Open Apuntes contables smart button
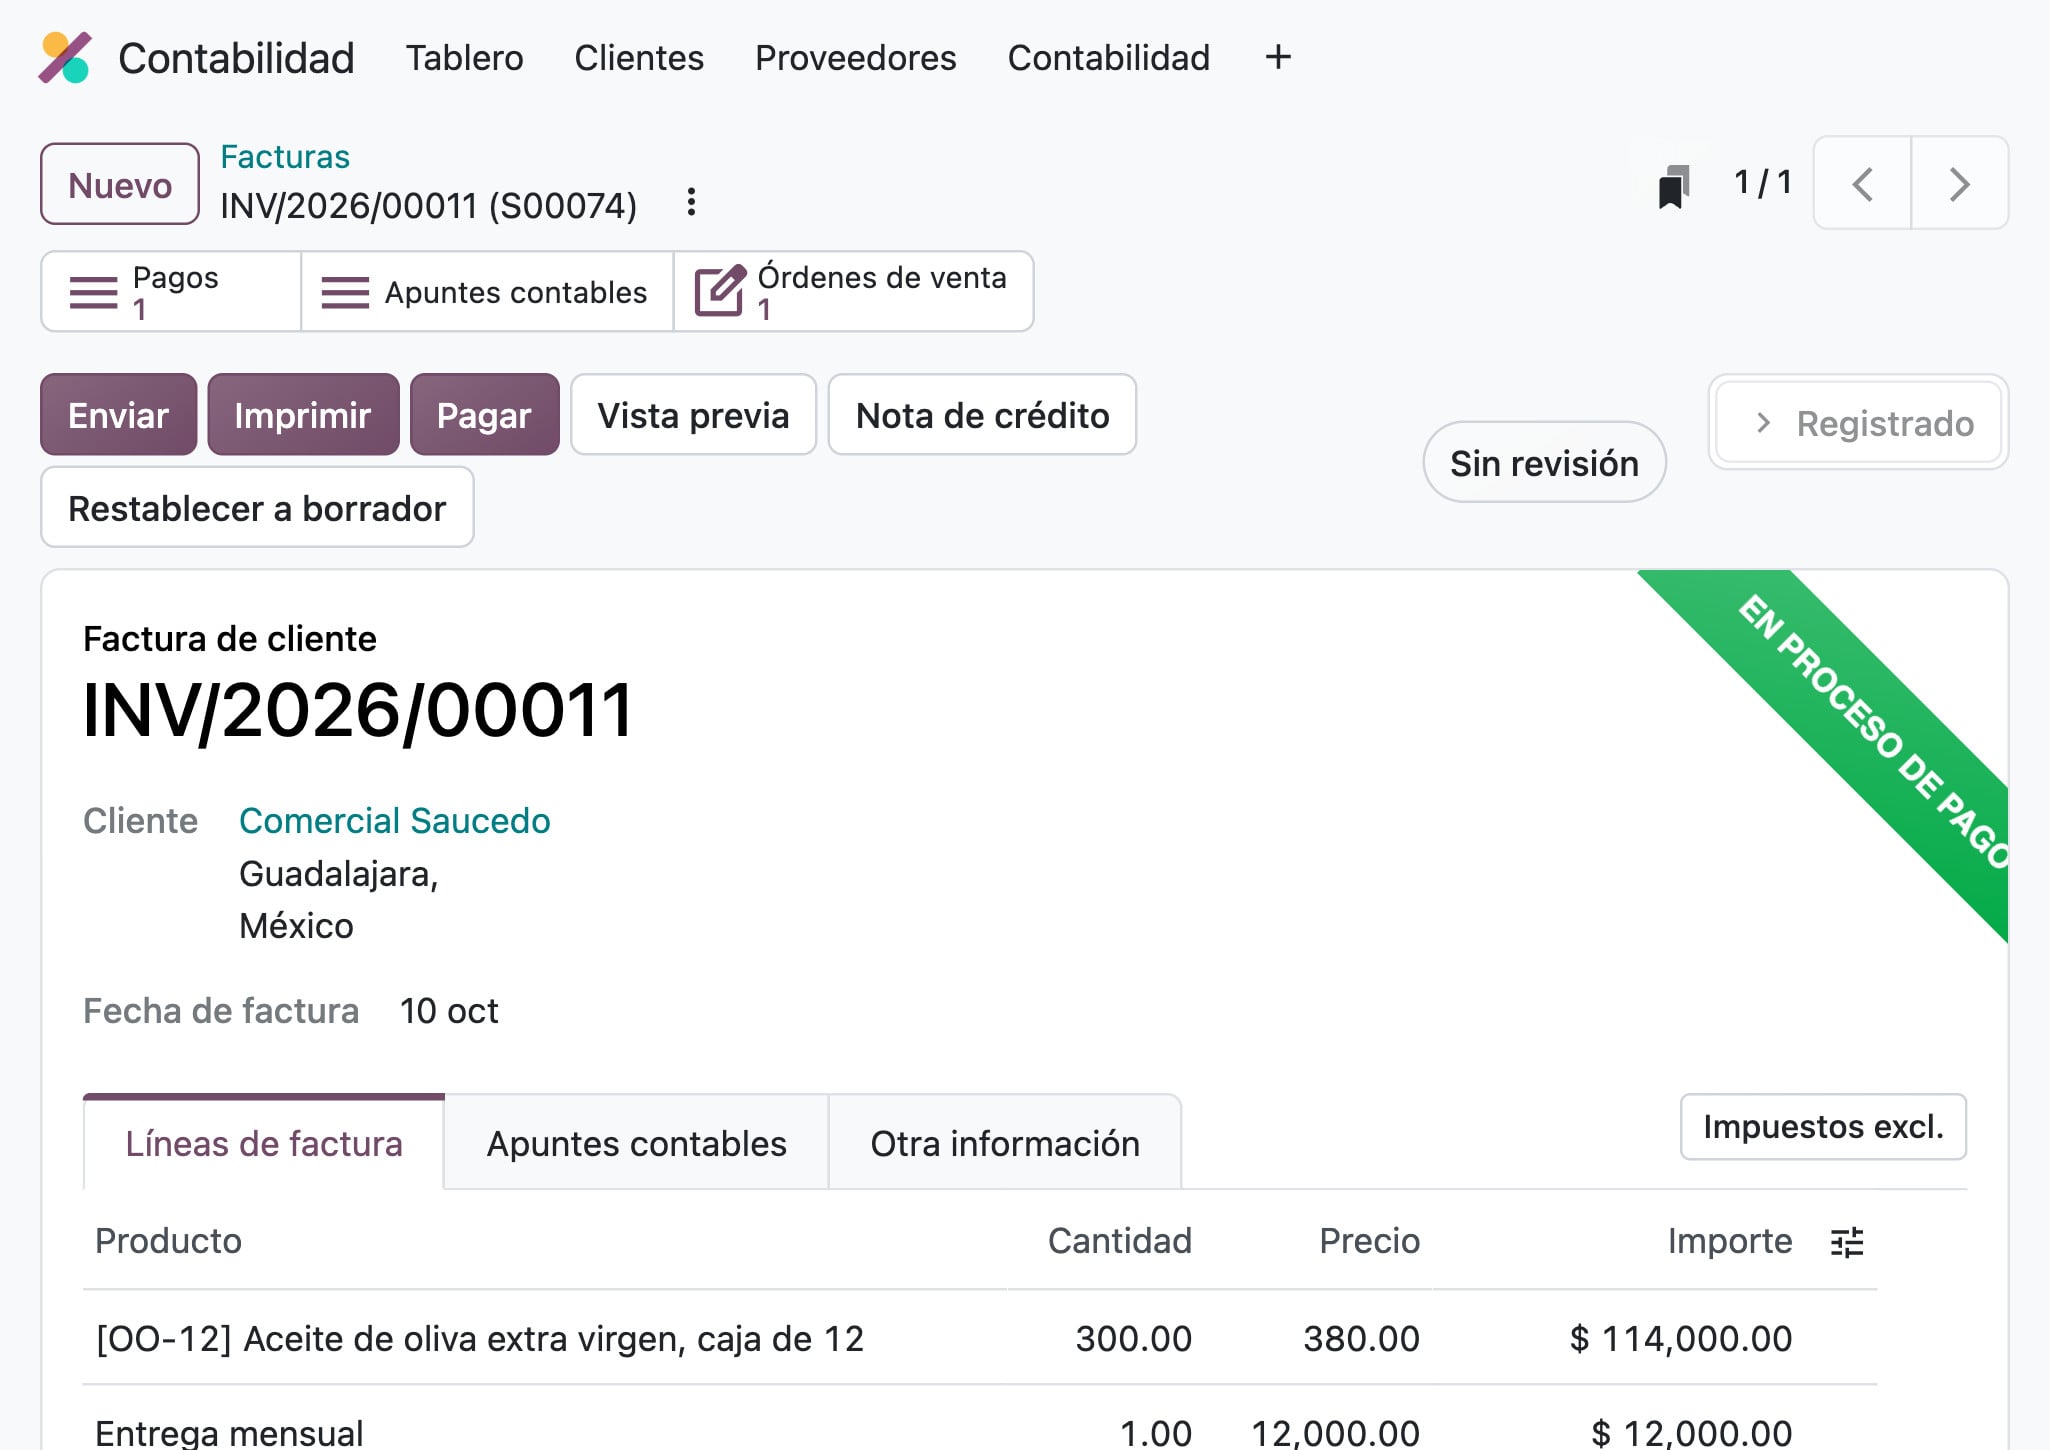2050x1450 pixels. click(x=487, y=292)
